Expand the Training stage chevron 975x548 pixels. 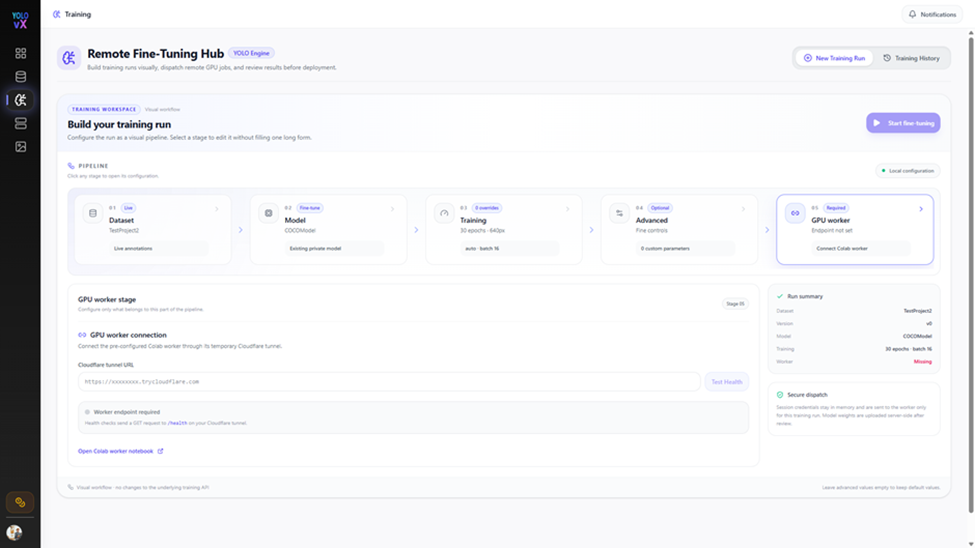click(x=568, y=209)
